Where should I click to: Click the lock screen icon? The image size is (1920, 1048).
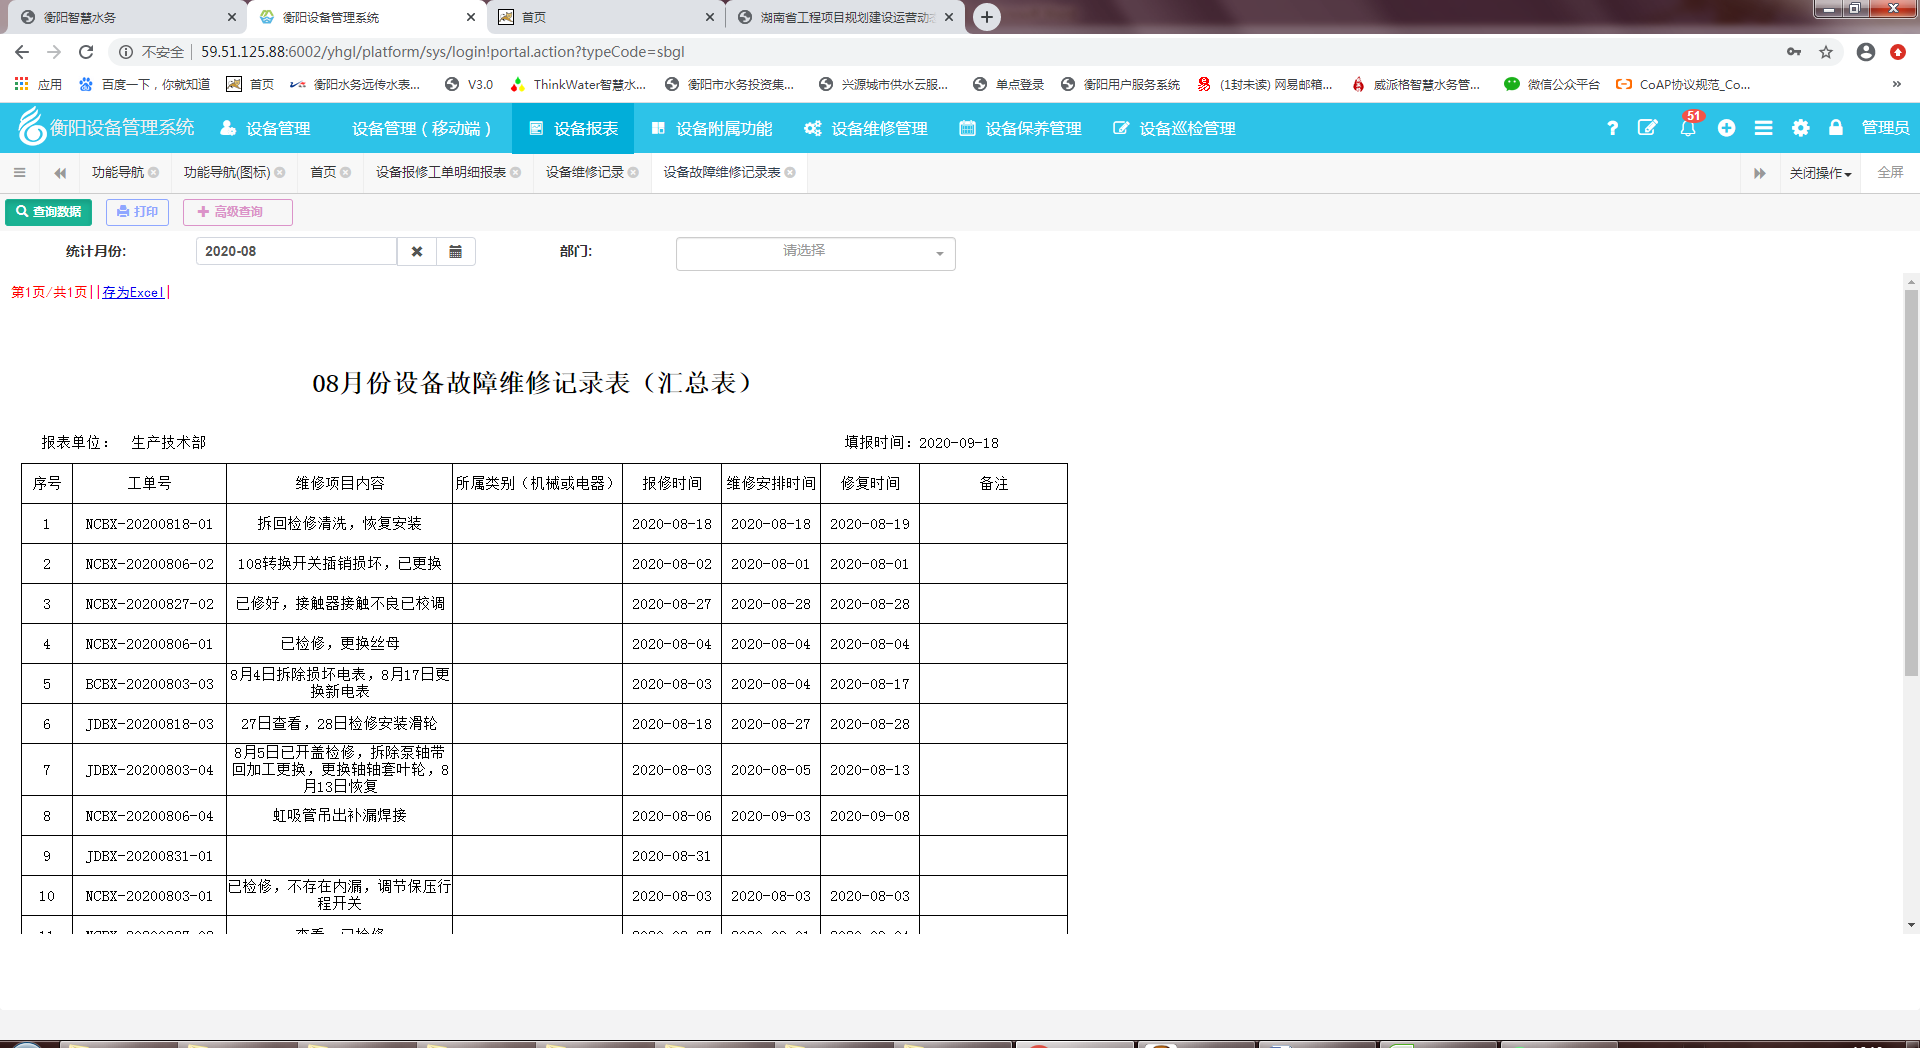1835,128
